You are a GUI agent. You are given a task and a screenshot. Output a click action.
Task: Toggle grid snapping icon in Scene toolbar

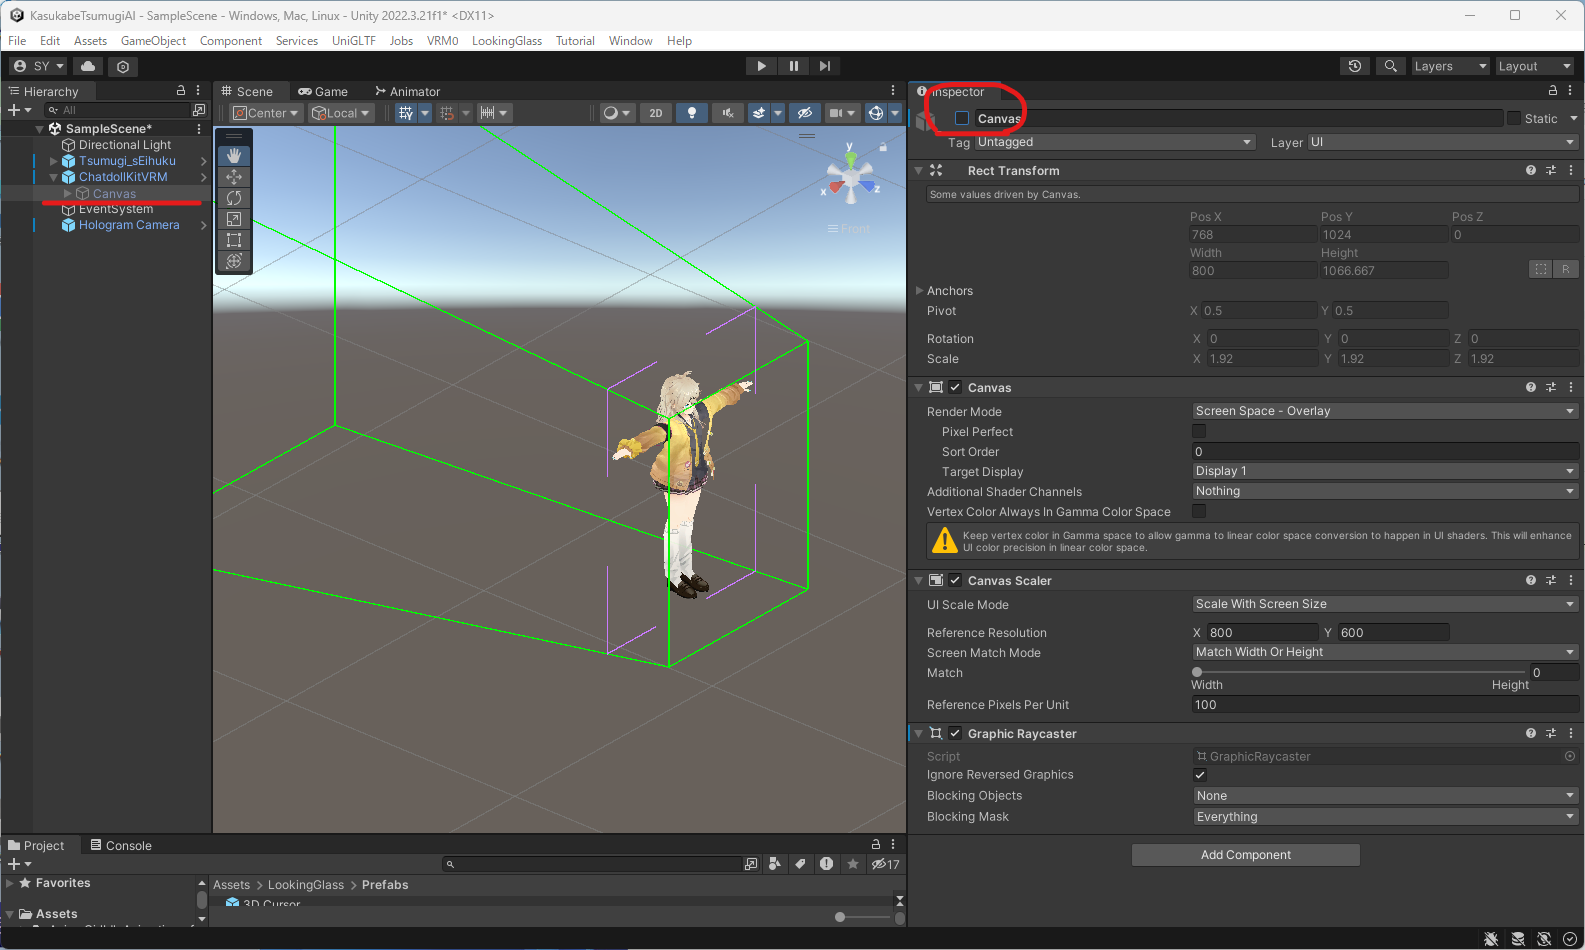pos(447,113)
